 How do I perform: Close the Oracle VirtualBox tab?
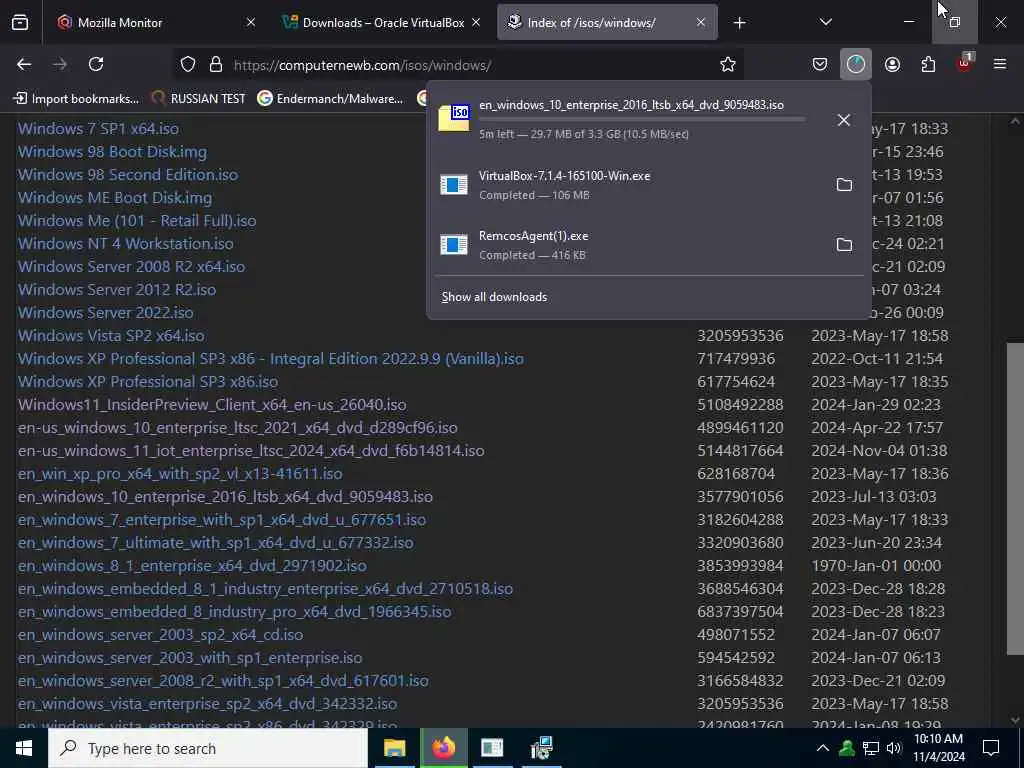tap(476, 23)
